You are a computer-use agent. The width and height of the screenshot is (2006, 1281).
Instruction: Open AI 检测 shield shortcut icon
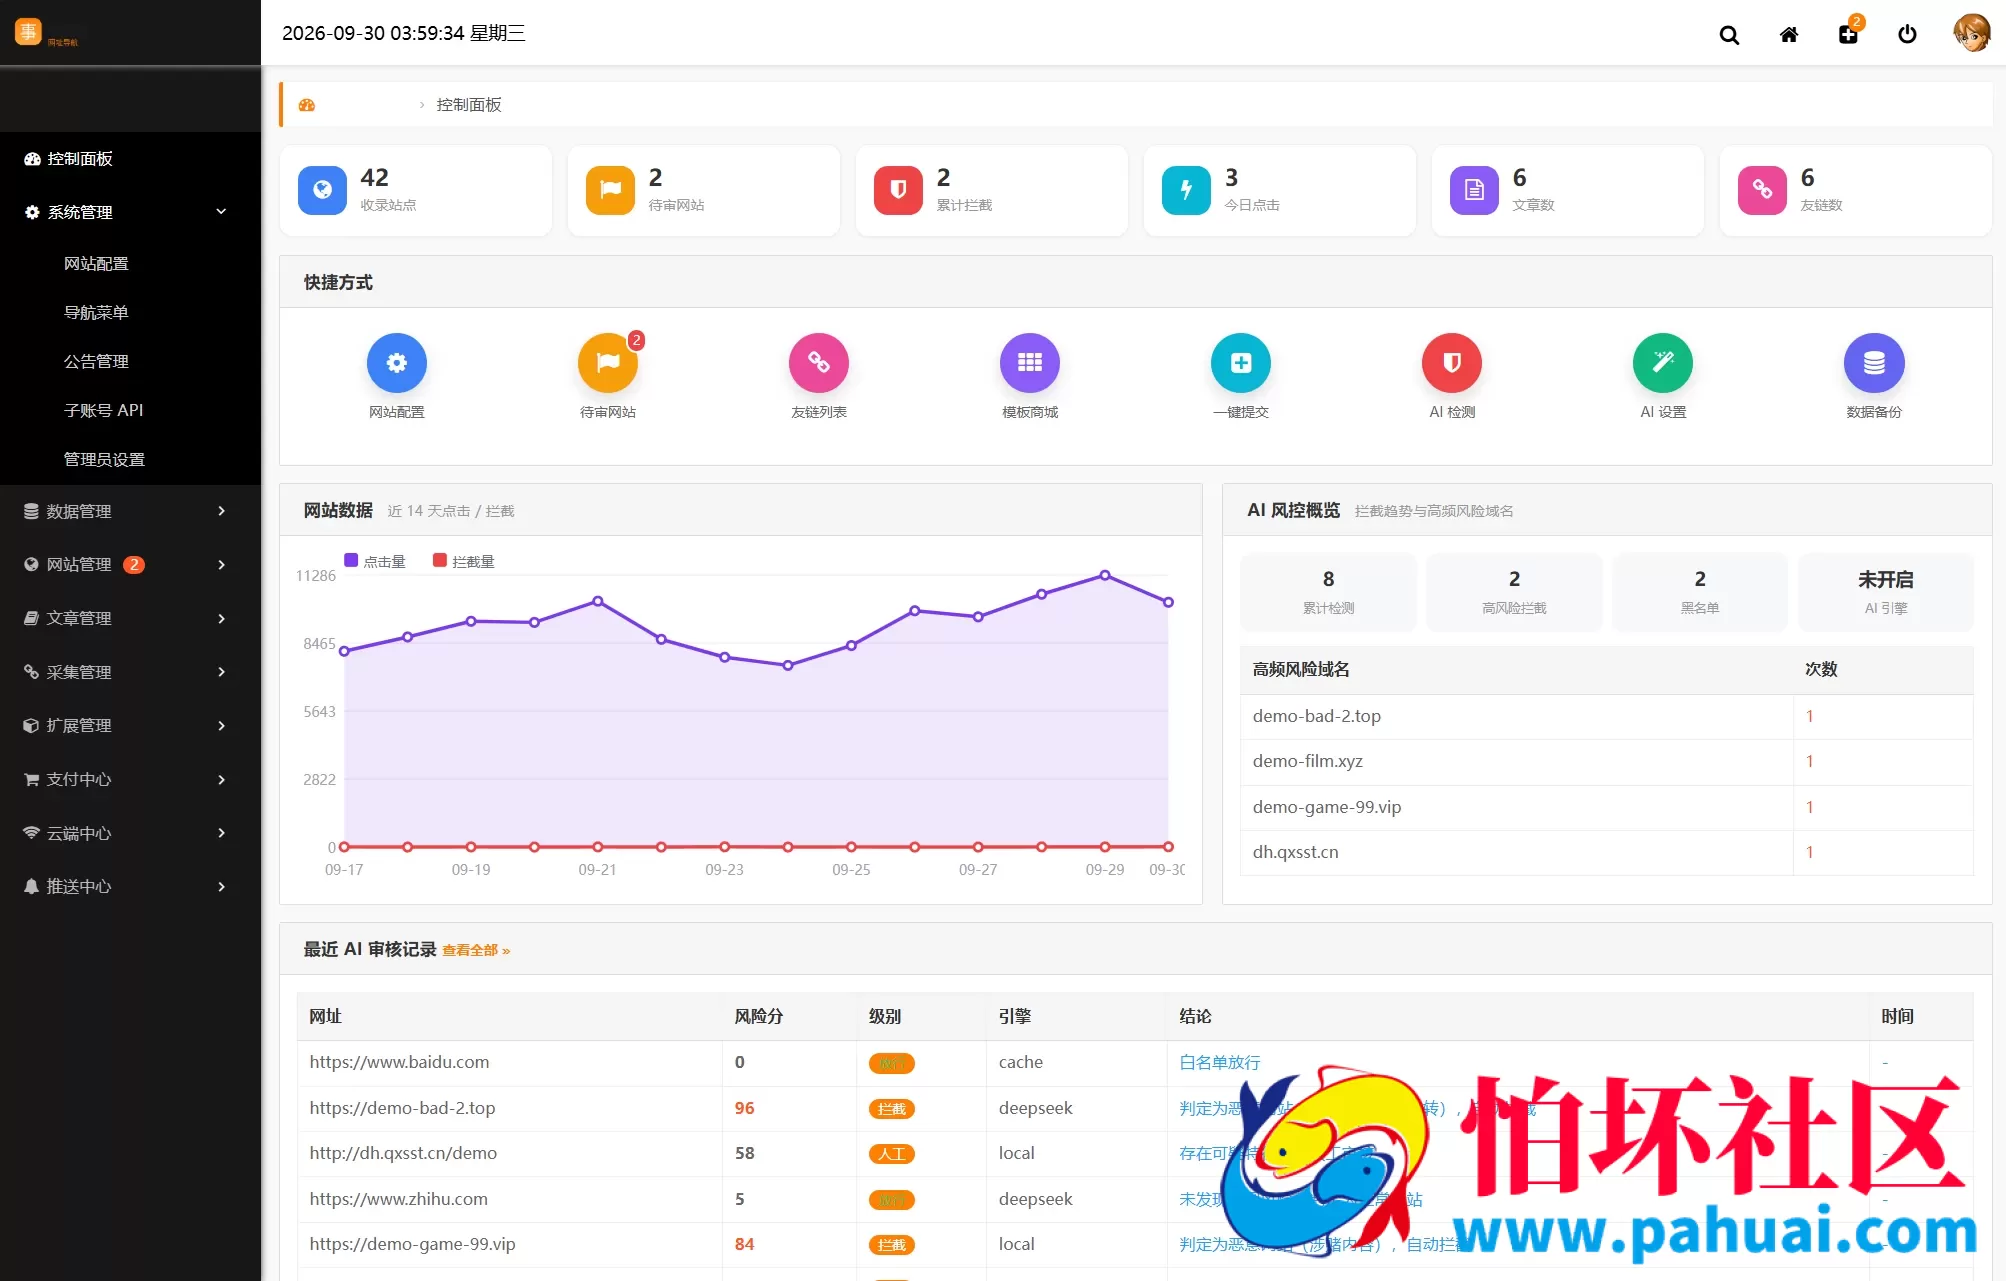pyautogui.click(x=1452, y=363)
